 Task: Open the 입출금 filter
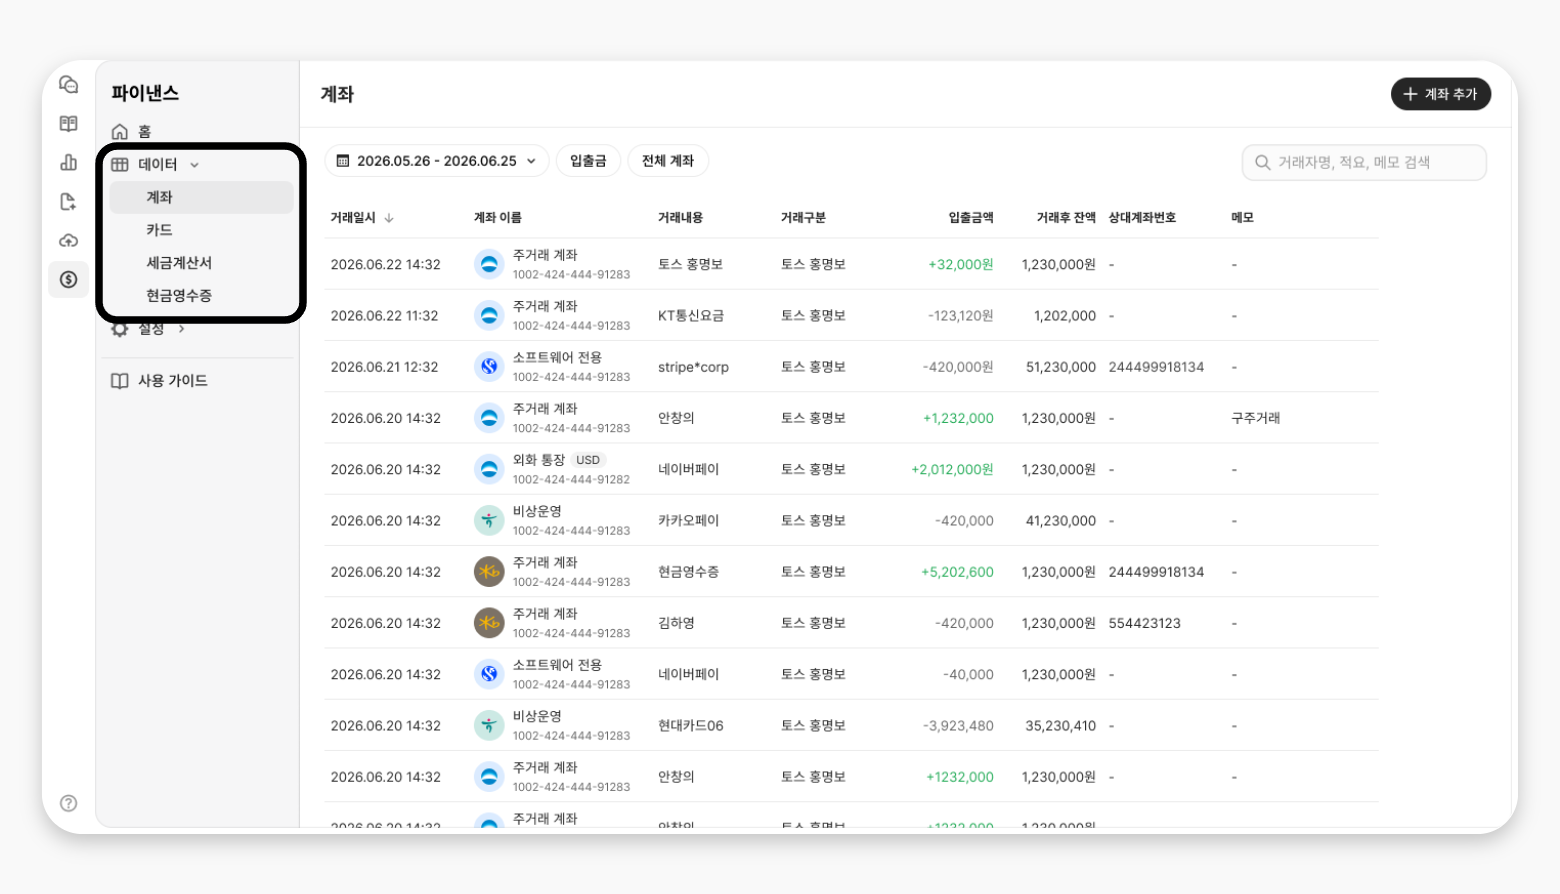point(588,161)
